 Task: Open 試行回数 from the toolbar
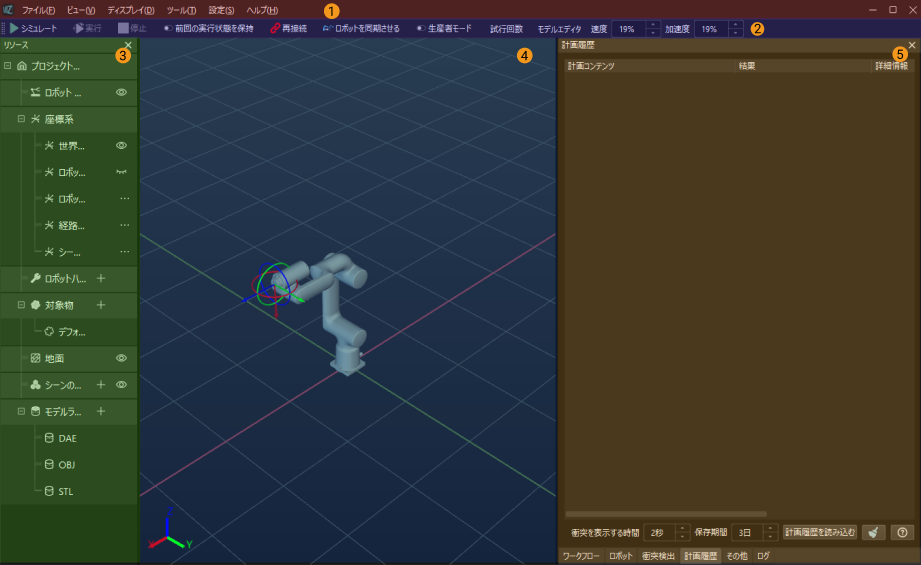click(x=506, y=28)
